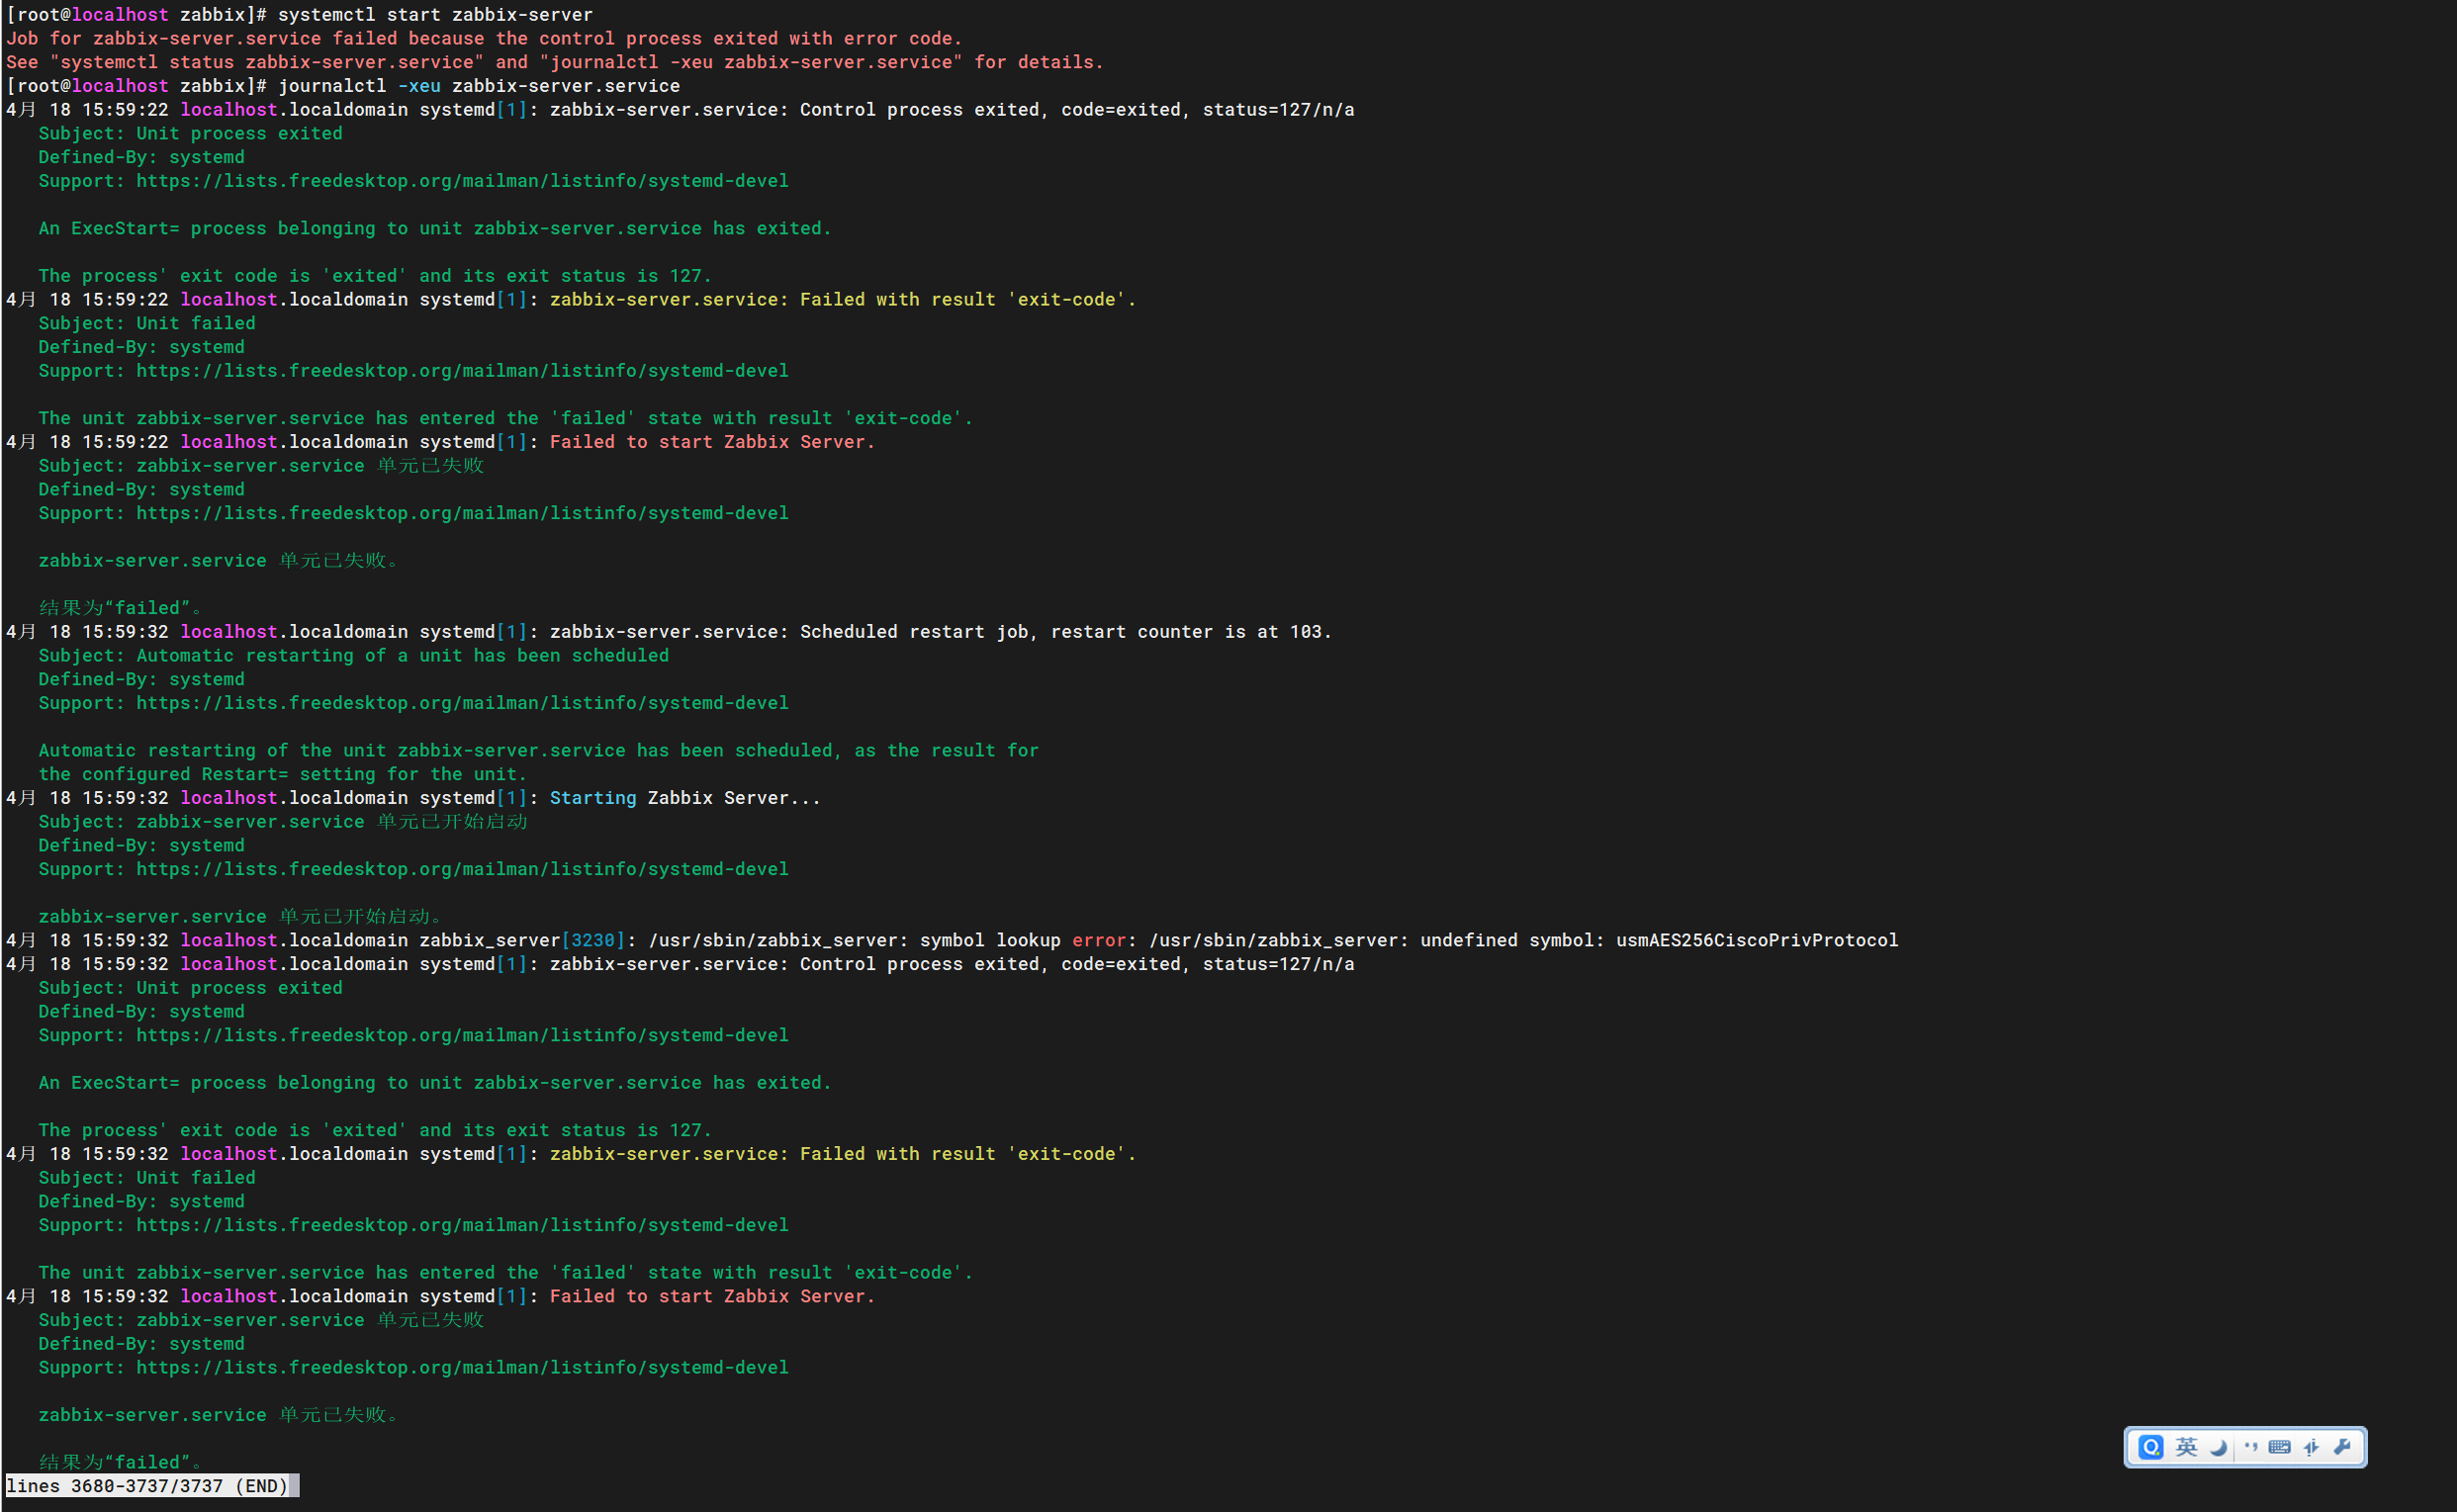Click the systemd-devel support link in first entry
2457x1512 pixels.
pyautogui.click(x=462, y=181)
